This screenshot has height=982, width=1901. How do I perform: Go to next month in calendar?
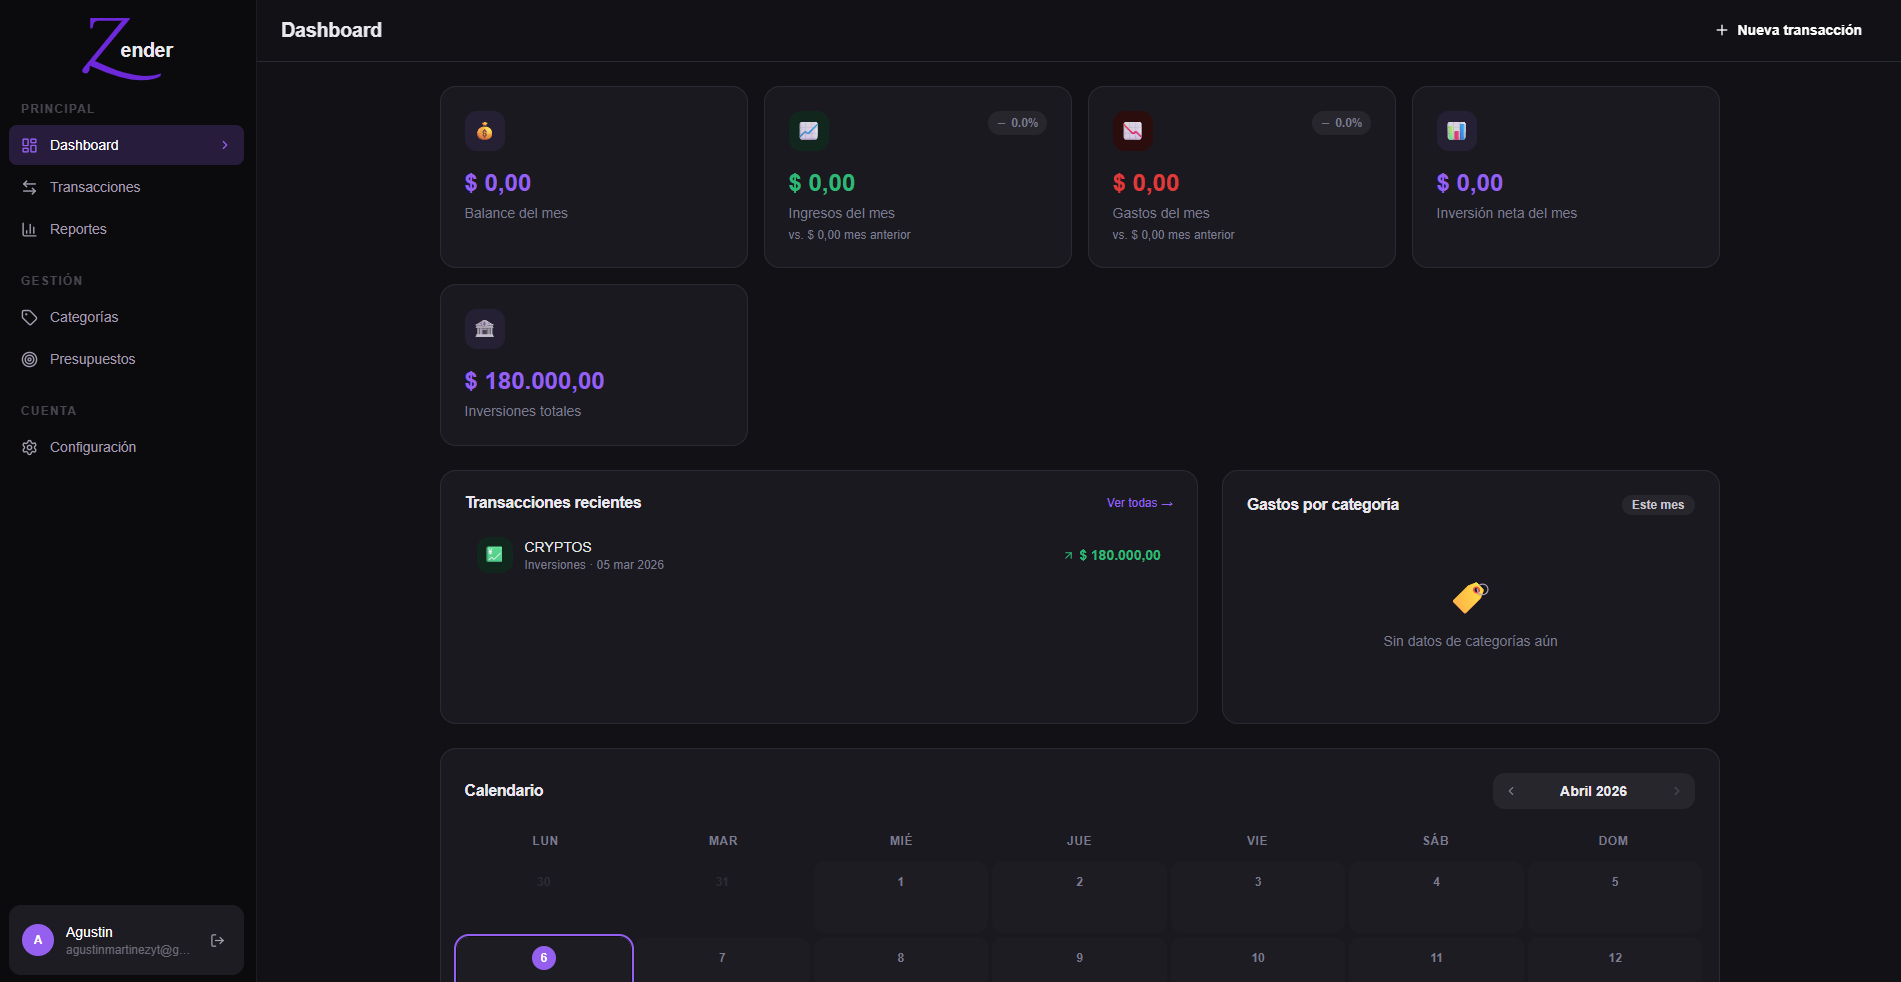[x=1676, y=791]
